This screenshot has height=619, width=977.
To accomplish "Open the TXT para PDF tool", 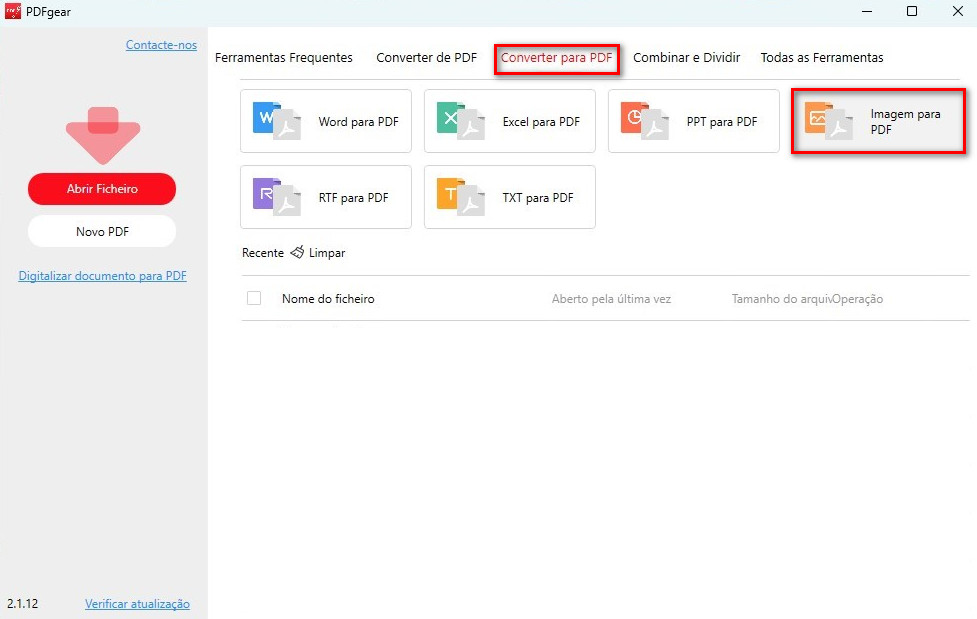I will (x=509, y=197).
